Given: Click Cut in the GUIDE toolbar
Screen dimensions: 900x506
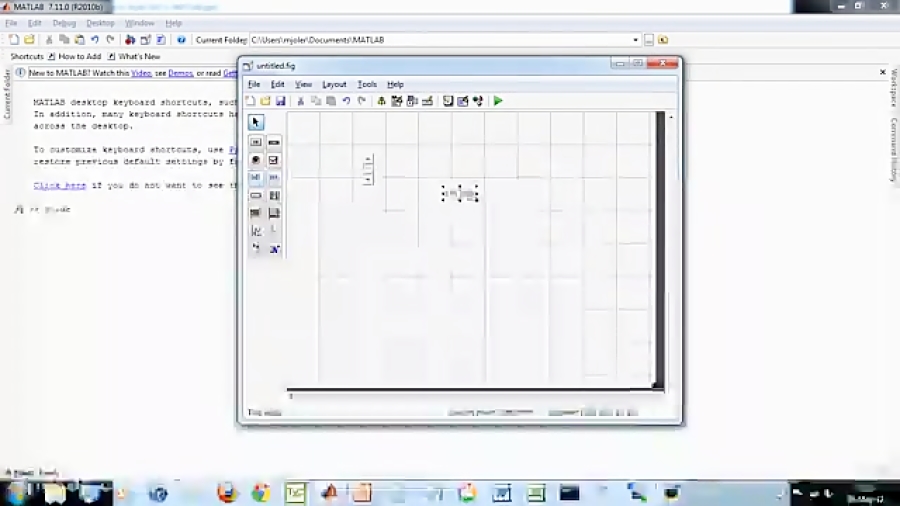Looking at the screenshot, I should pos(300,101).
